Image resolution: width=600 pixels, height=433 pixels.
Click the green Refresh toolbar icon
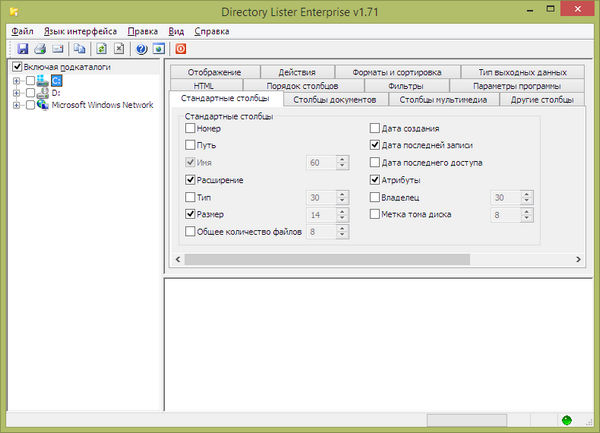click(x=101, y=48)
